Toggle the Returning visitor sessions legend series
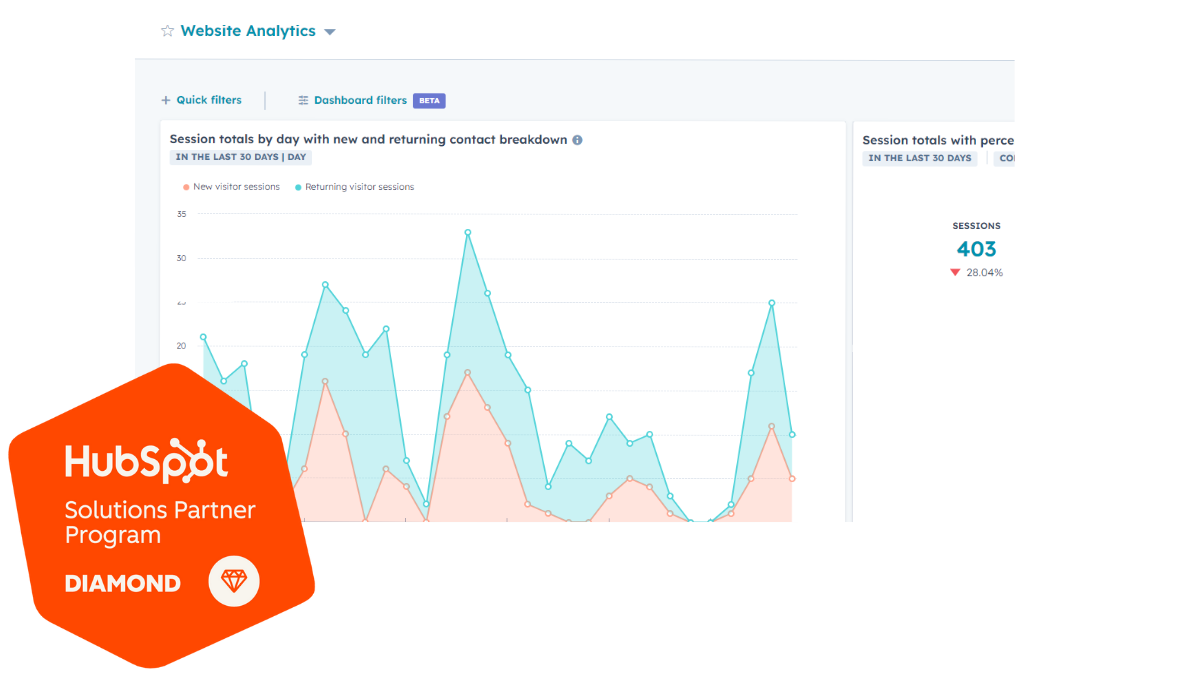Image resolution: width=1200 pixels, height=675 pixels. click(359, 187)
